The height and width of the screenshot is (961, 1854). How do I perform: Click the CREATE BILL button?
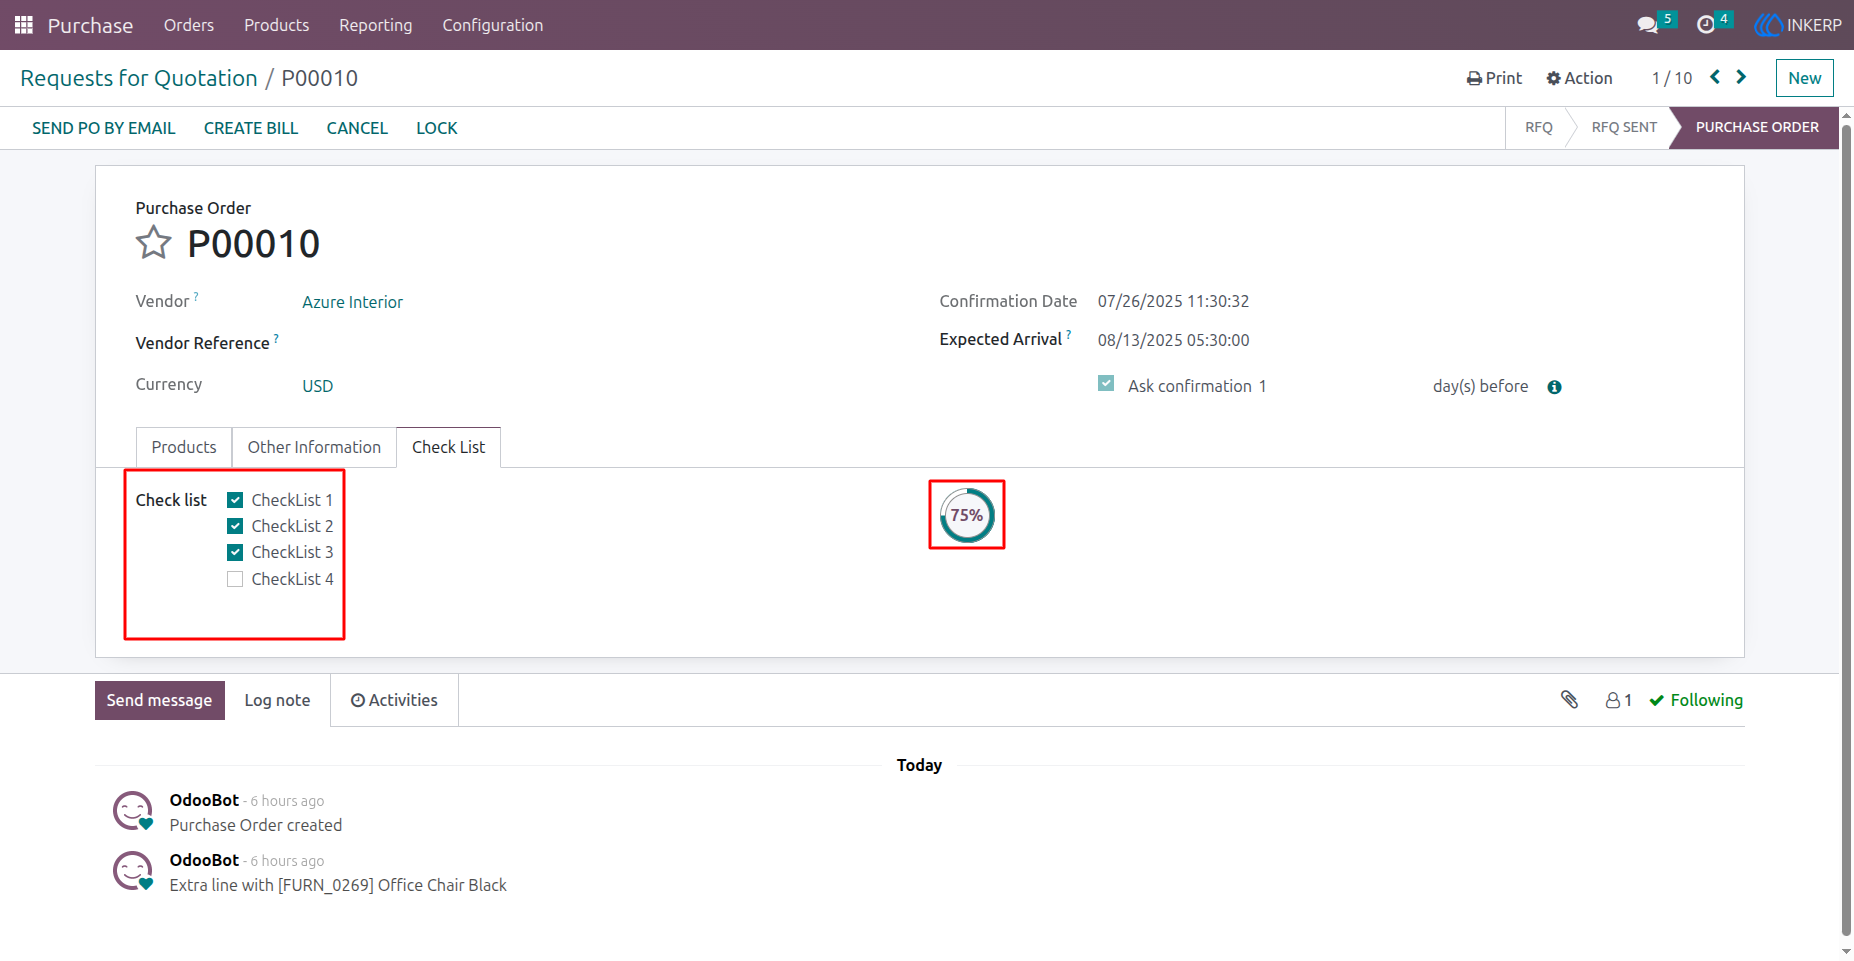click(251, 128)
